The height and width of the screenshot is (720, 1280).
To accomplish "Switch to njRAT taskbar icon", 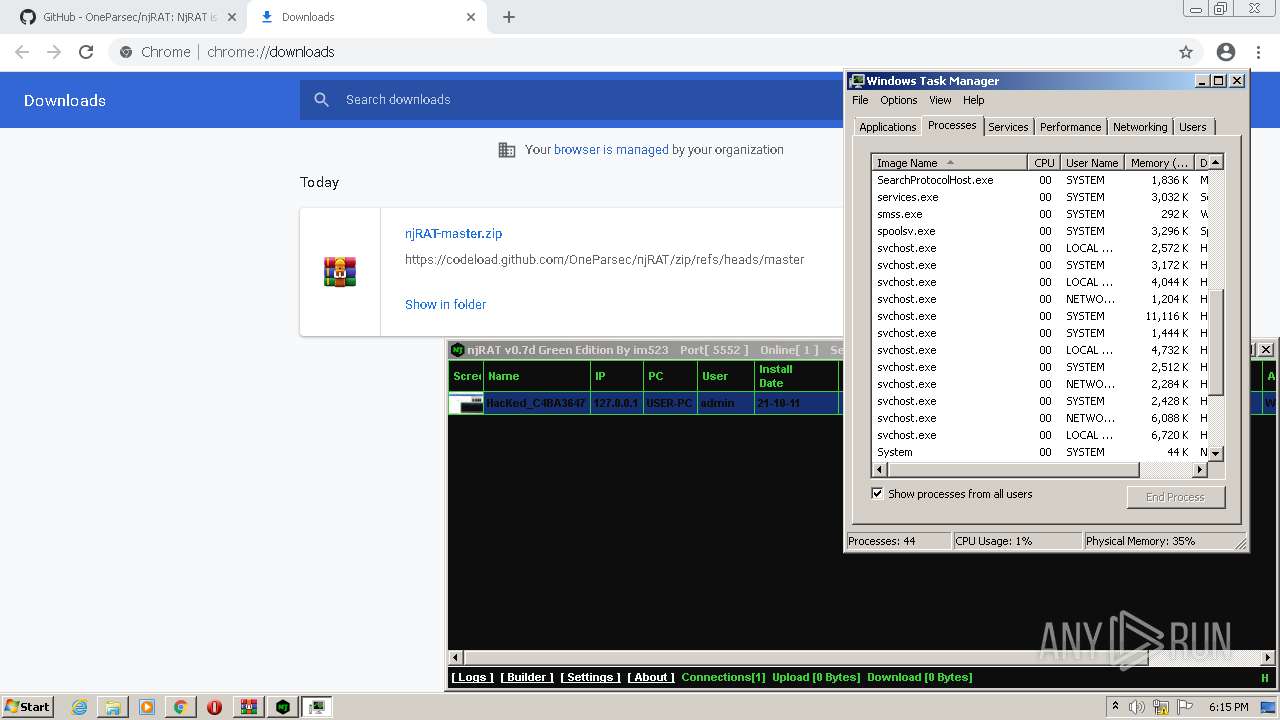I will coord(283,707).
